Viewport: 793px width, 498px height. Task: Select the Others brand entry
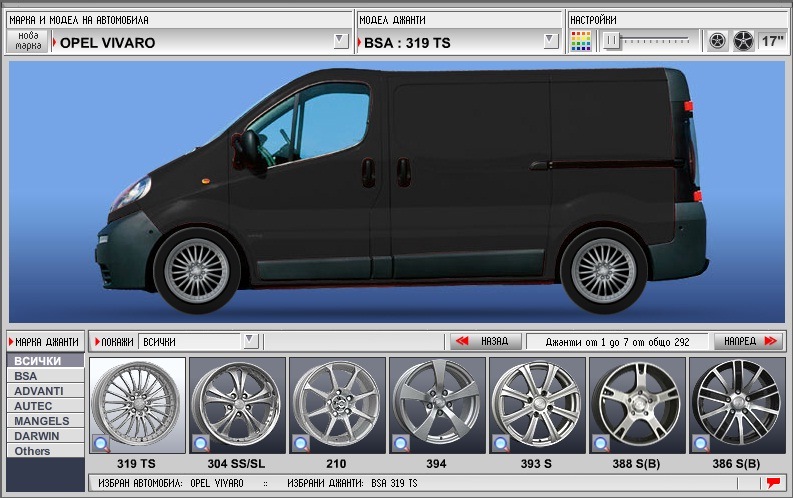coord(46,450)
